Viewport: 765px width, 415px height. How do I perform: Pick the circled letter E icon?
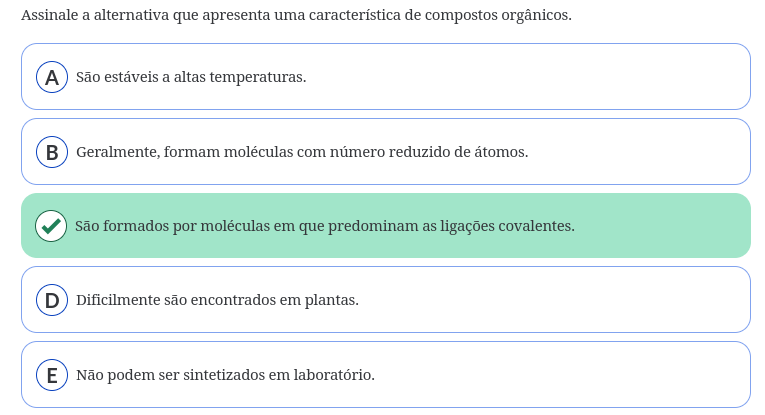tap(52, 375)
